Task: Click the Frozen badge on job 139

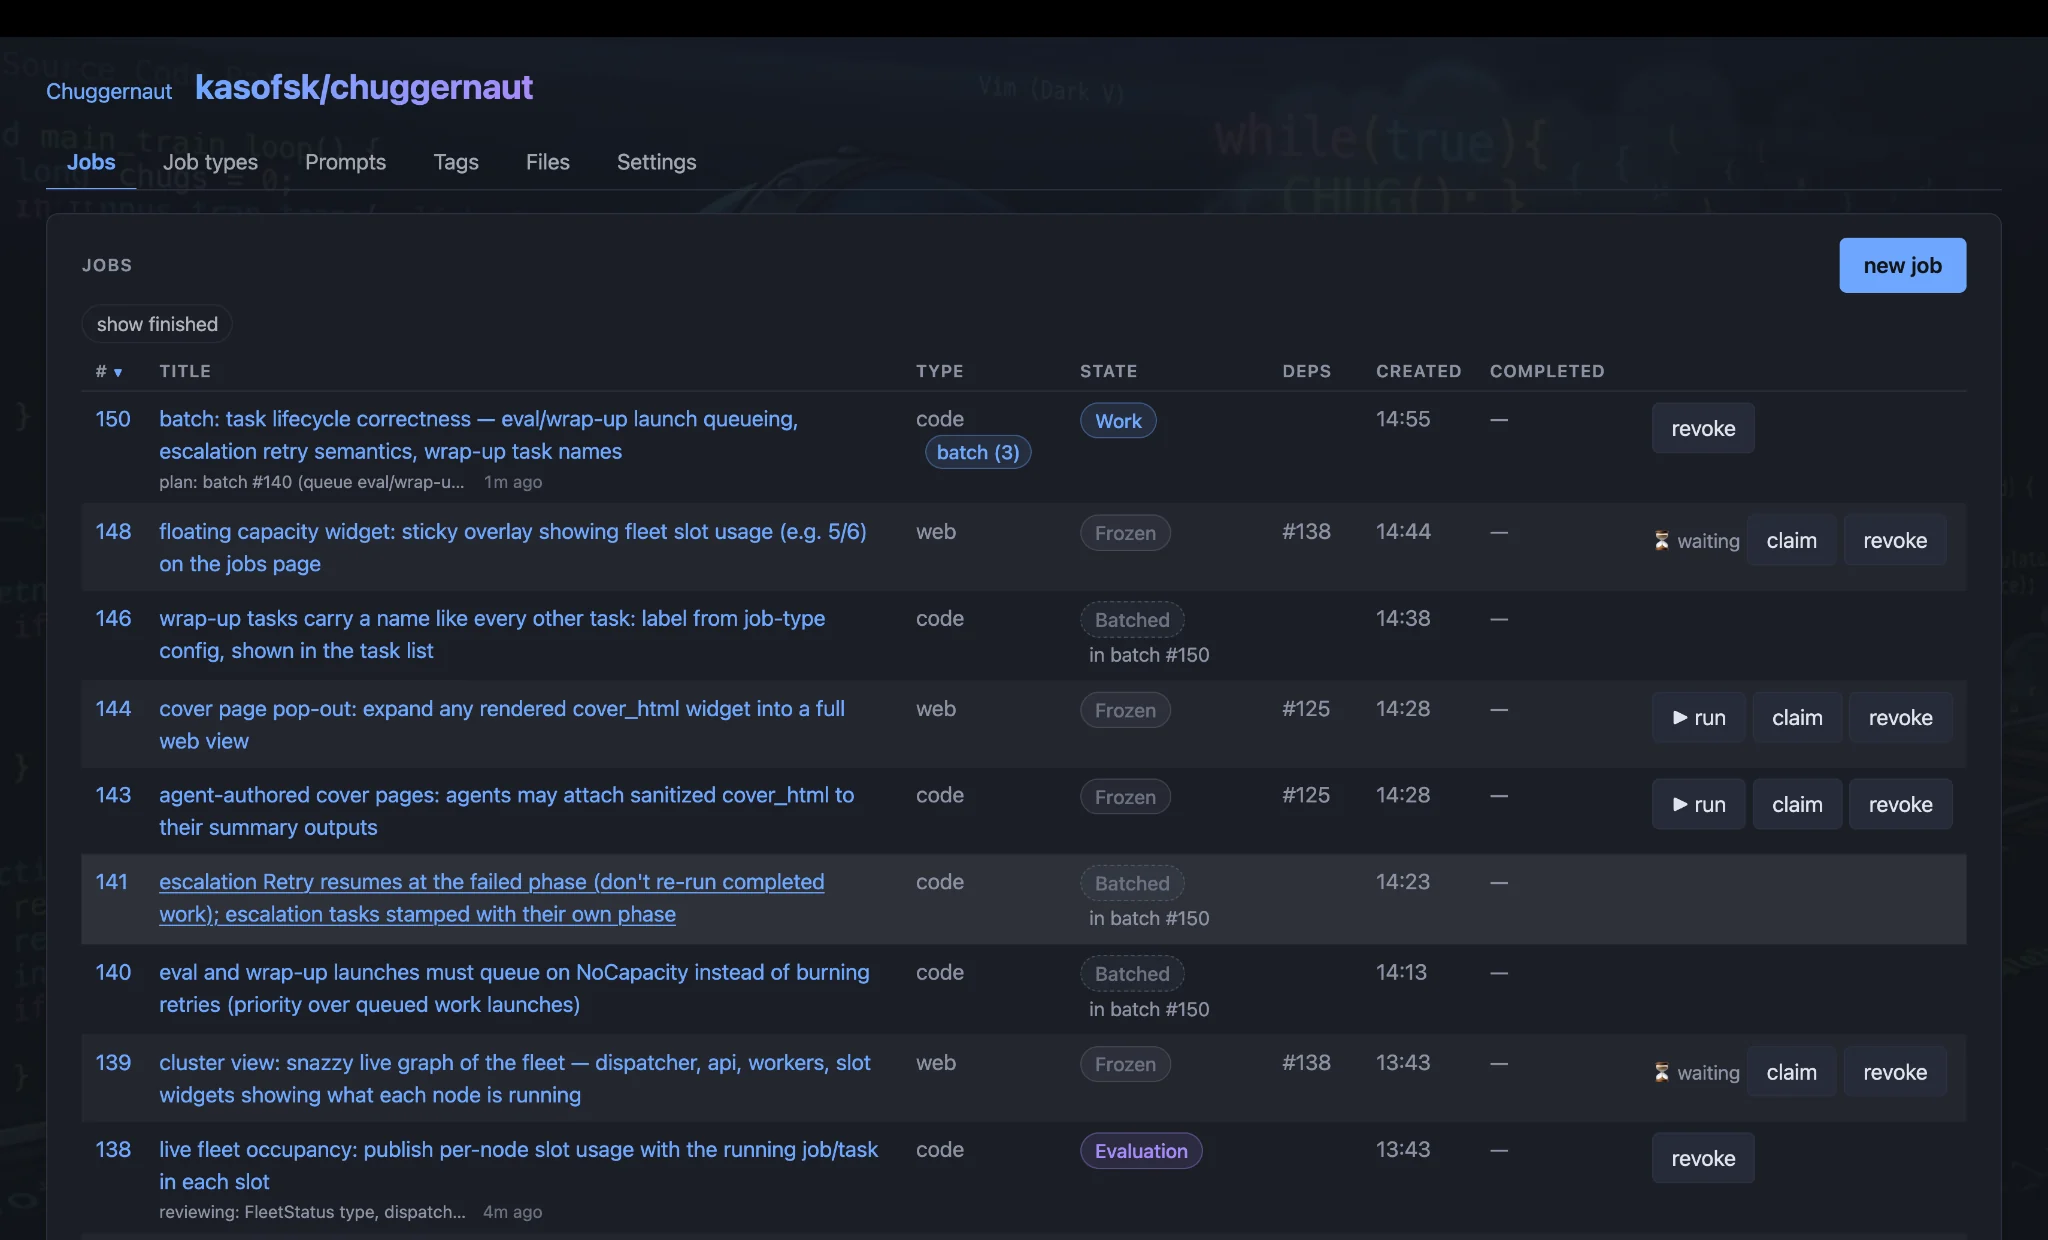Action: point(1125,1065)
